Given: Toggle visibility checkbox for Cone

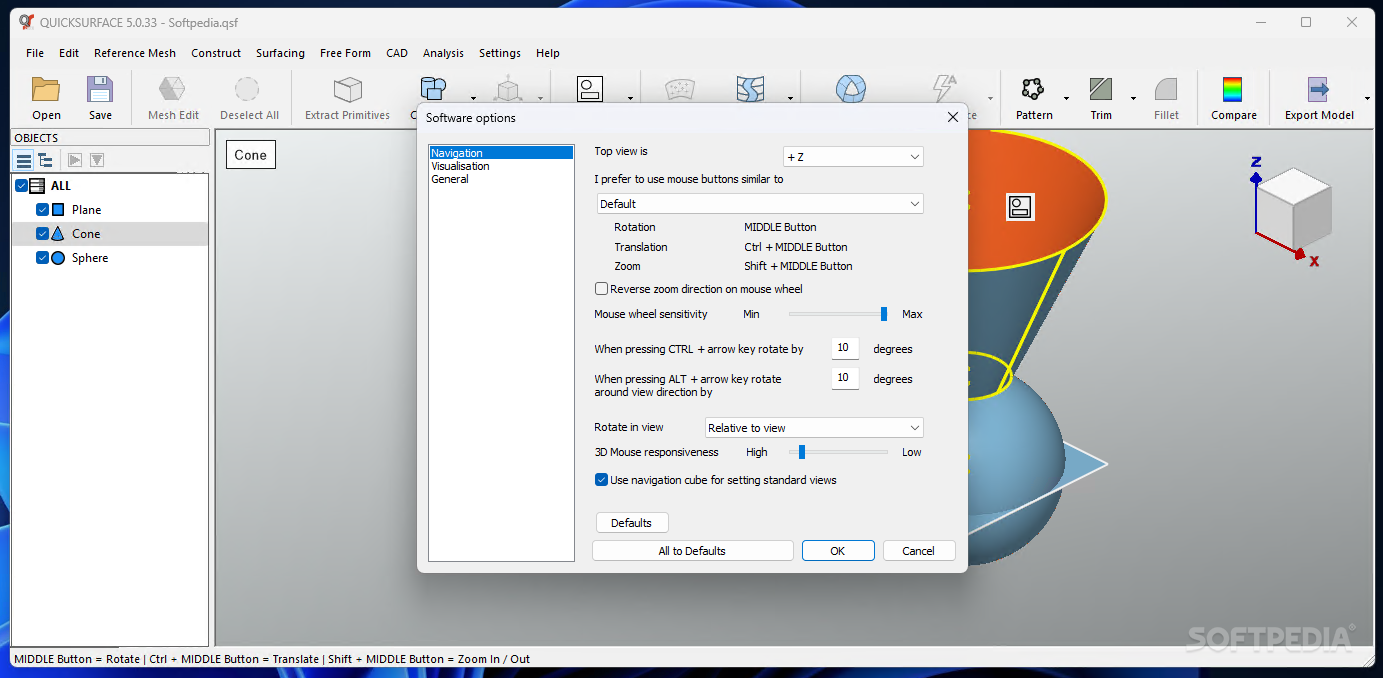Looking at the screenshot, I should [x=42, y=233].
